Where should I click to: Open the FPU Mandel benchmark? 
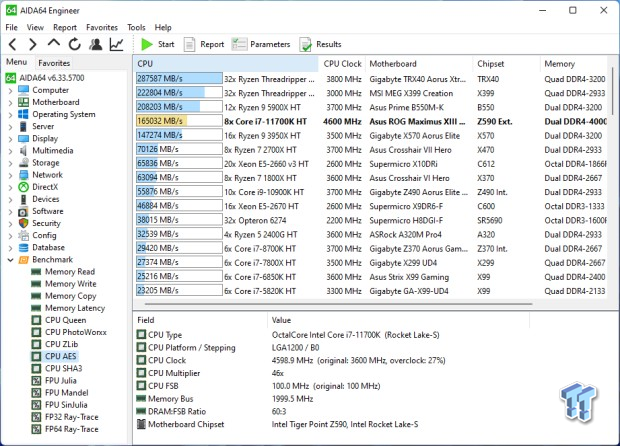(60, 393)
